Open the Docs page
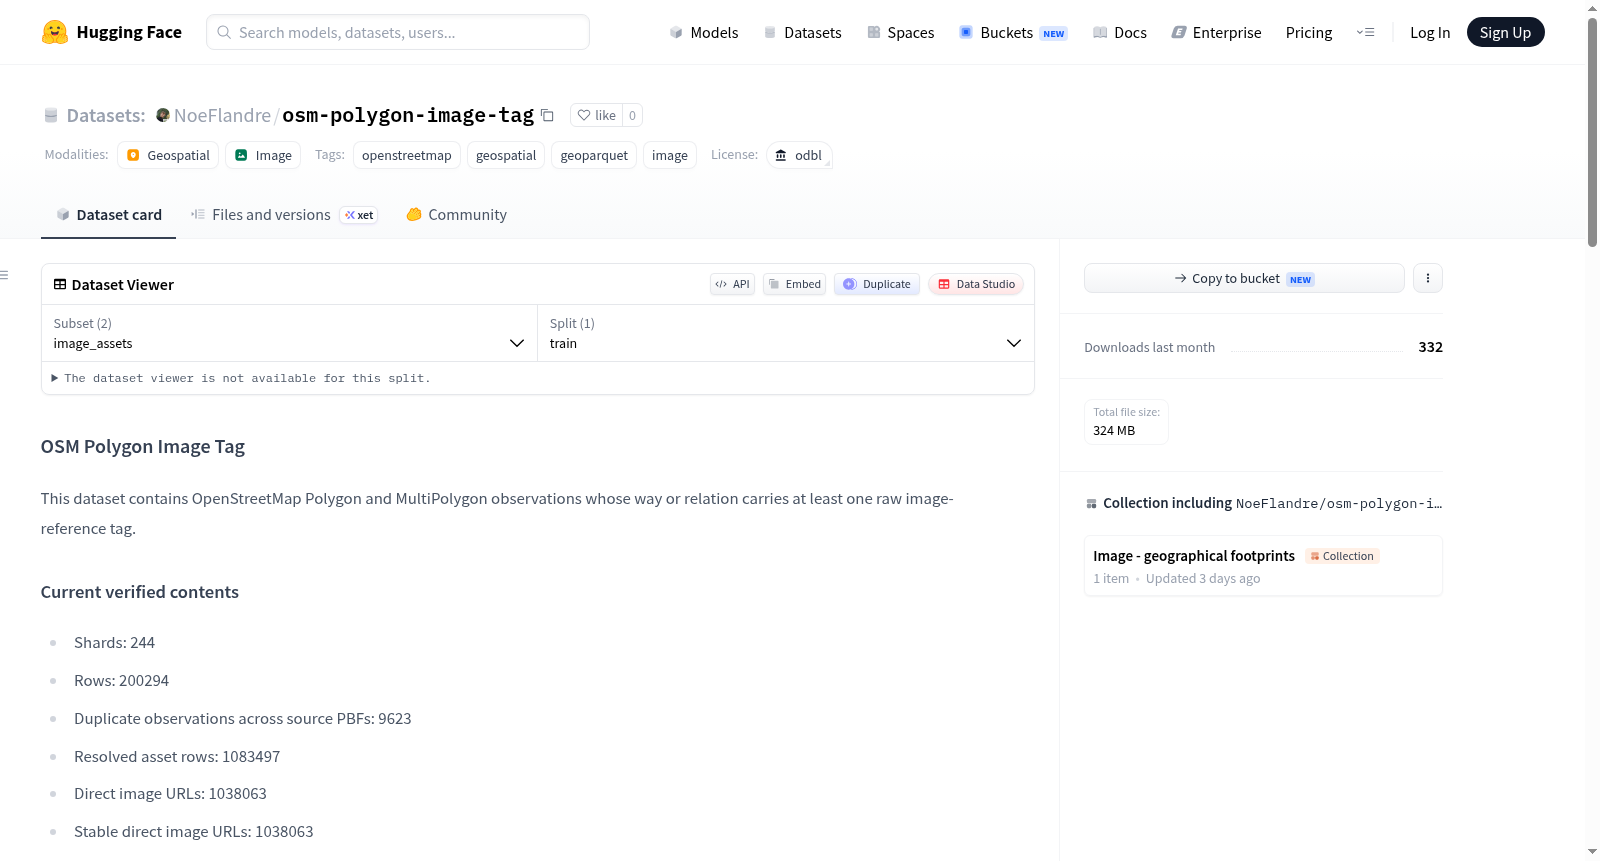The height and width of the screenshot is (861, 1600). point(1120,32)
